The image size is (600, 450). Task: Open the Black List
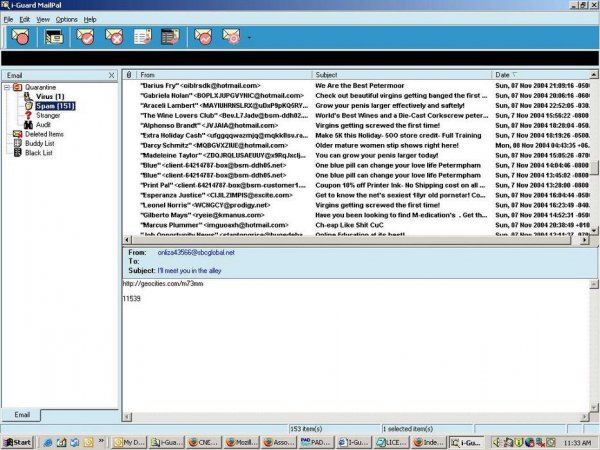39,153
